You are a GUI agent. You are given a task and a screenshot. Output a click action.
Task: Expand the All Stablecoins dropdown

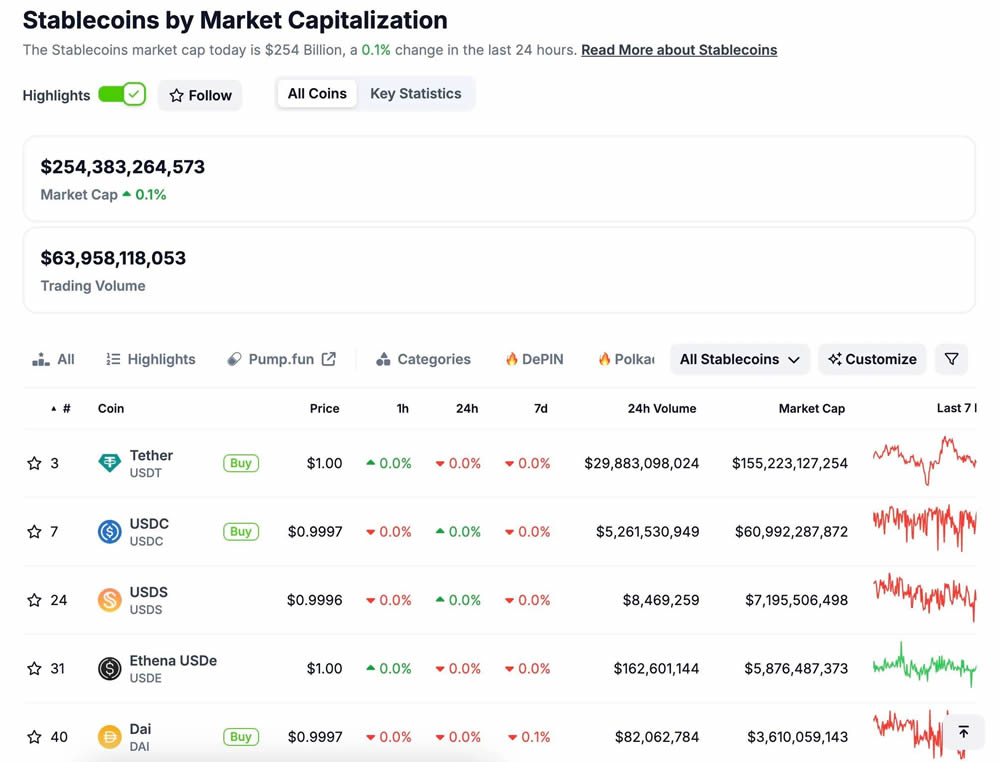[x=739, y=359]
